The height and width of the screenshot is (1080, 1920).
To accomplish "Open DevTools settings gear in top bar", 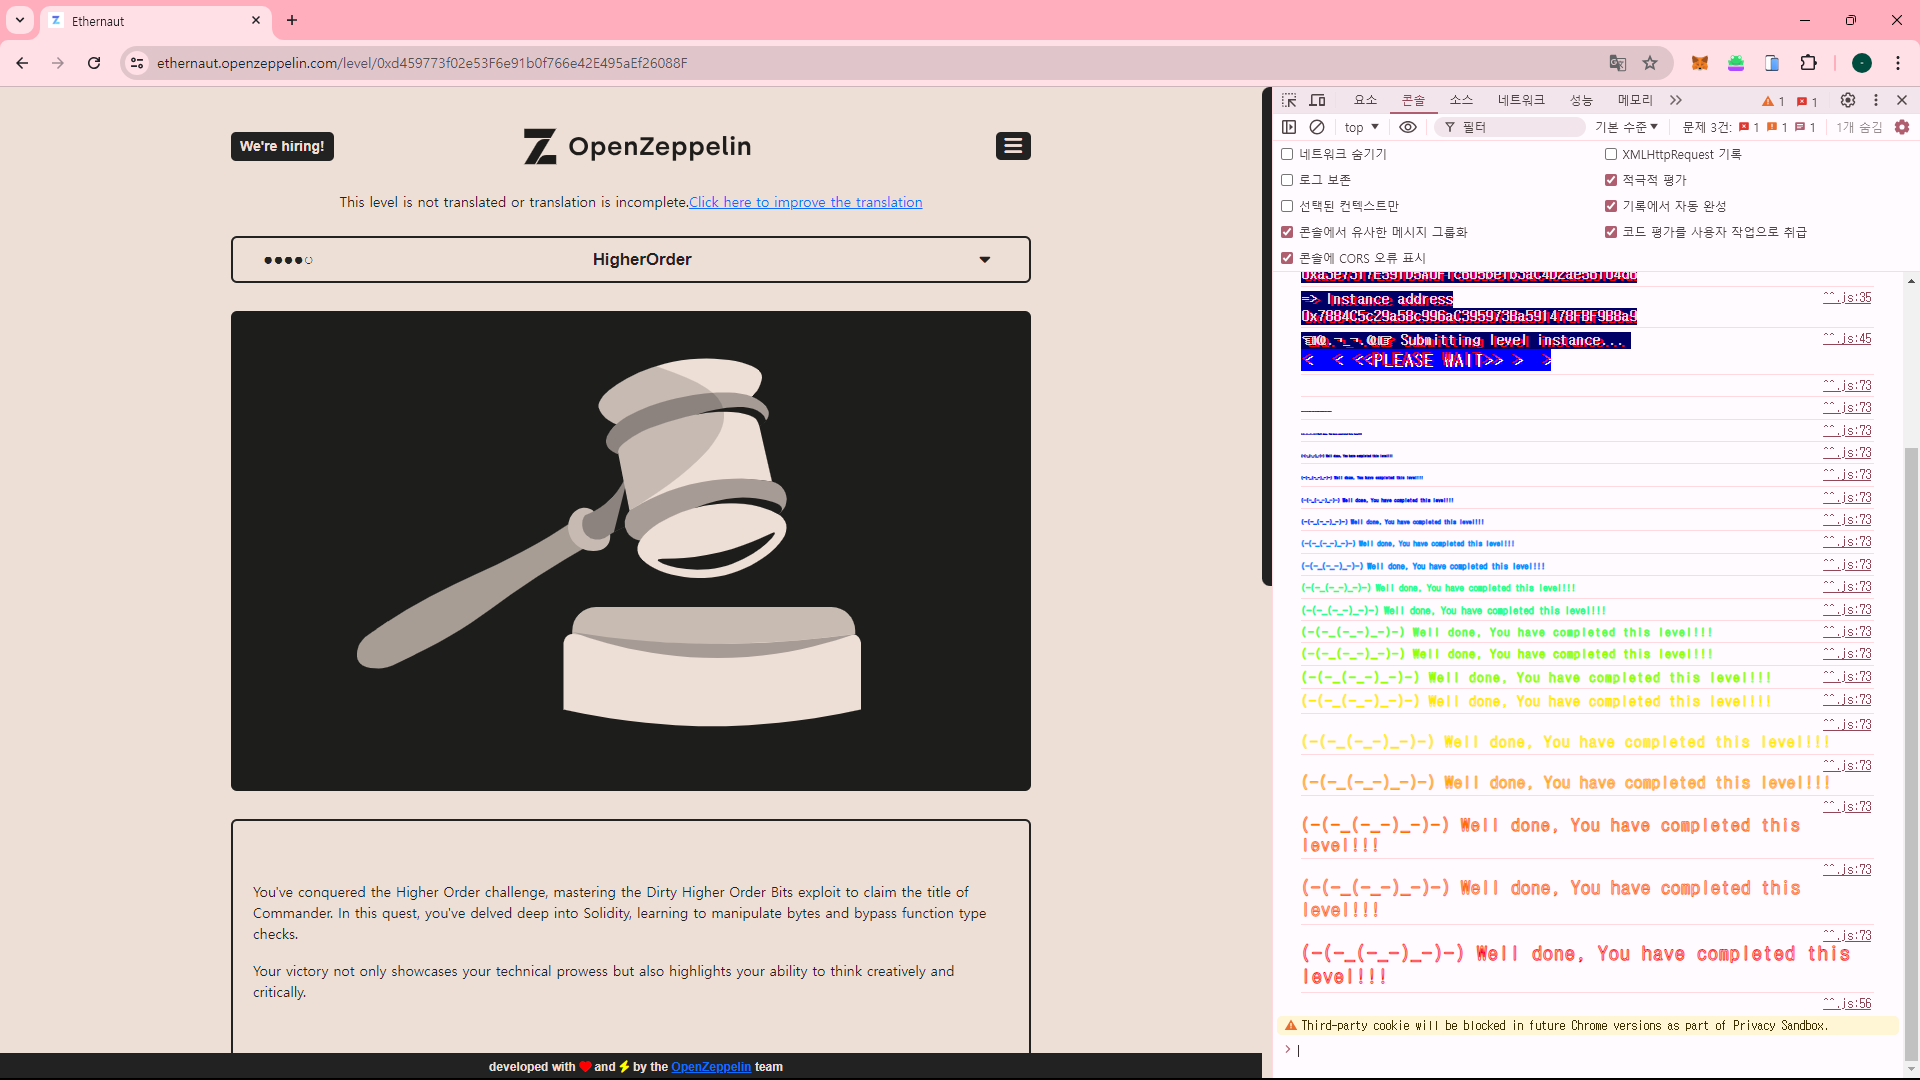I will 1848,100.
